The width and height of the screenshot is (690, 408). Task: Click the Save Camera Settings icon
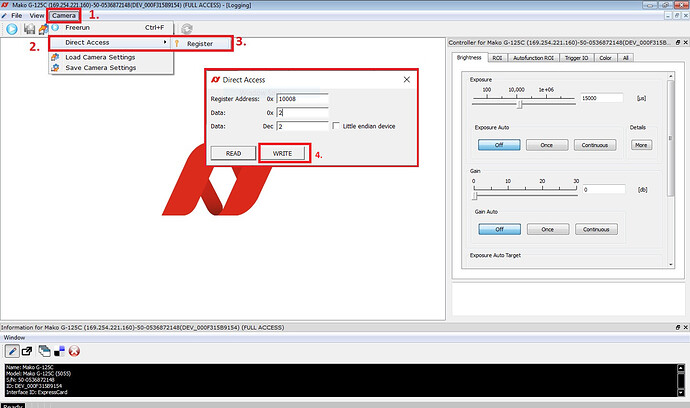(x=55, y=68)
